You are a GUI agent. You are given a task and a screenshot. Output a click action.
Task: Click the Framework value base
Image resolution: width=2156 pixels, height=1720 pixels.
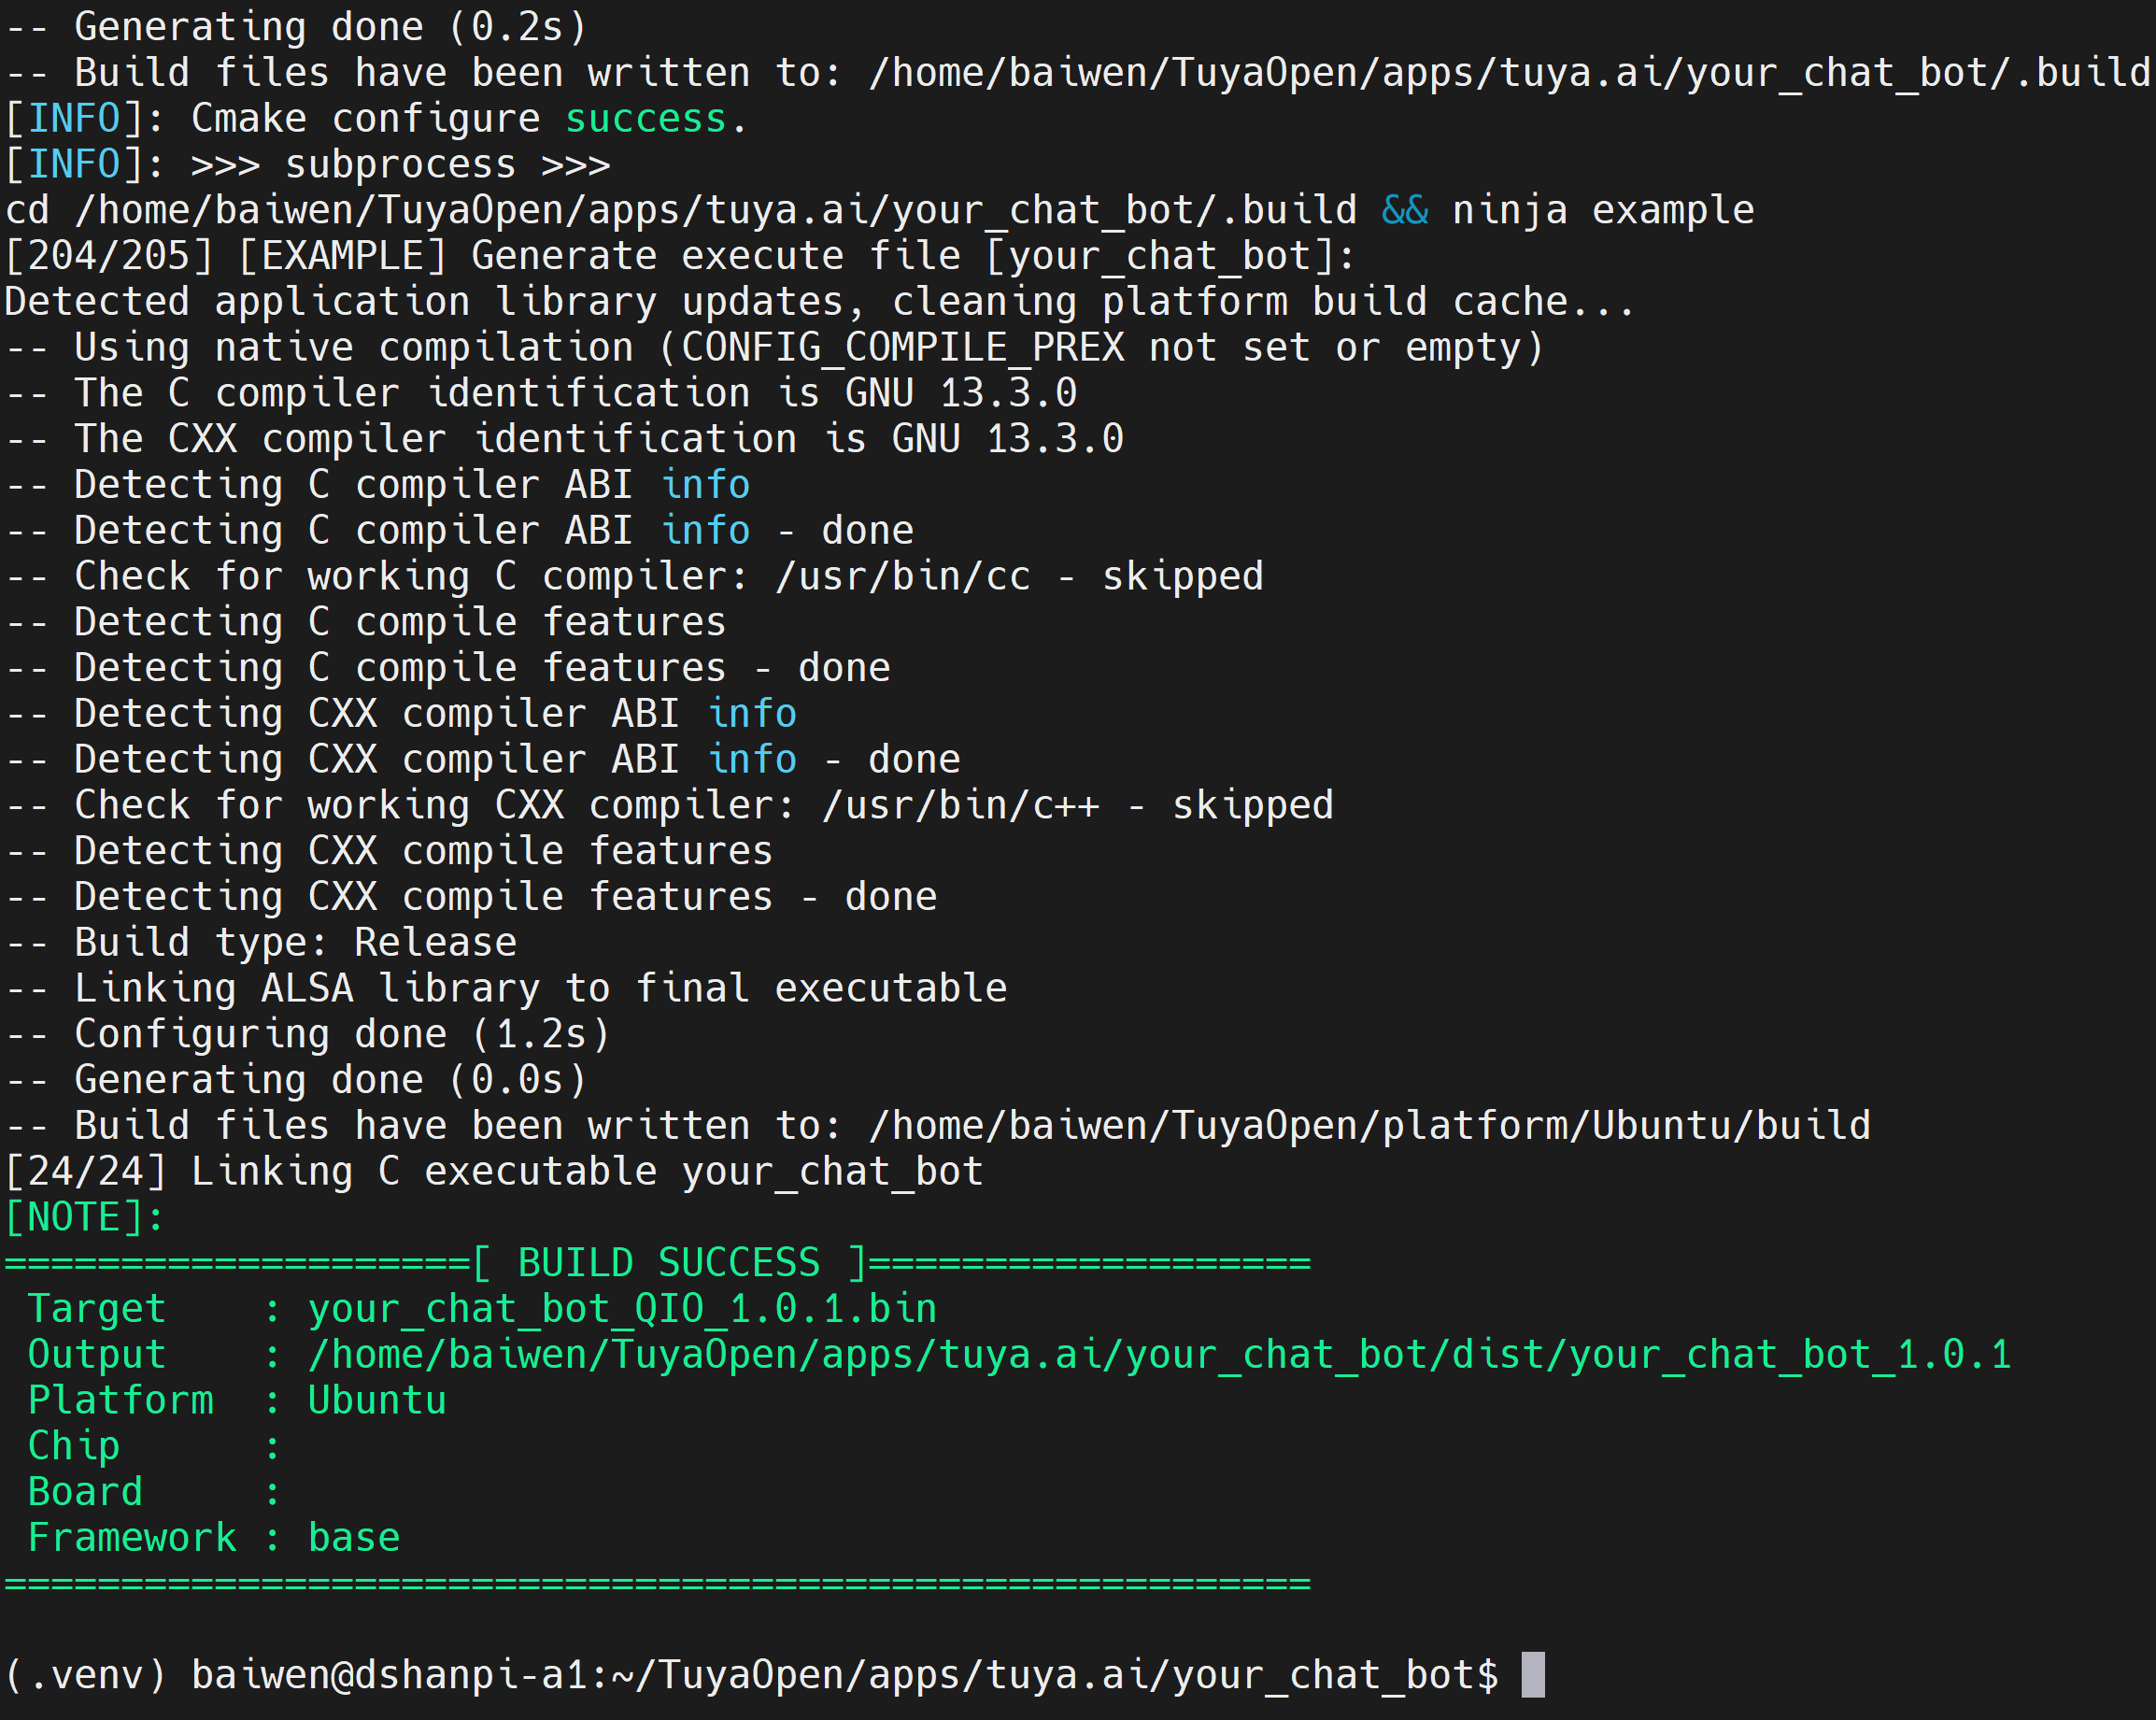pos(353,1538)
